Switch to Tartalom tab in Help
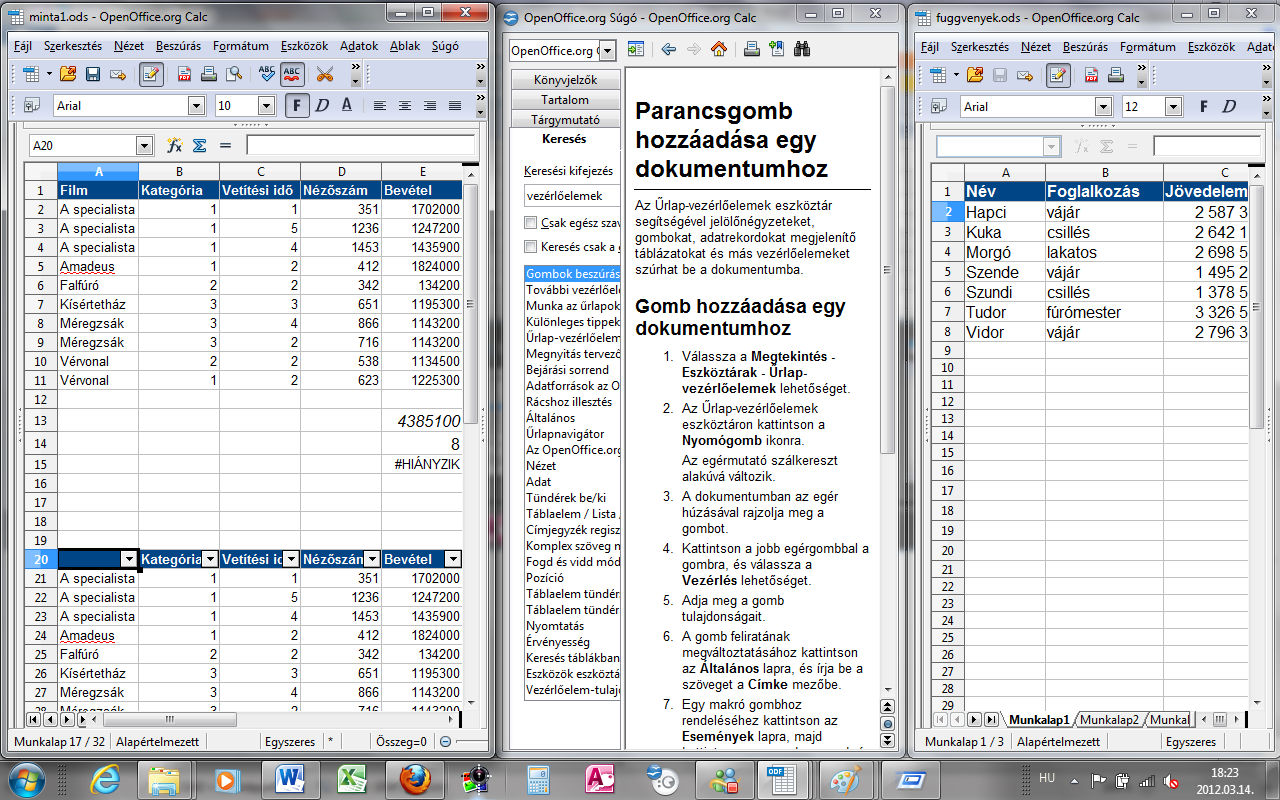 (x=565, y=100)
